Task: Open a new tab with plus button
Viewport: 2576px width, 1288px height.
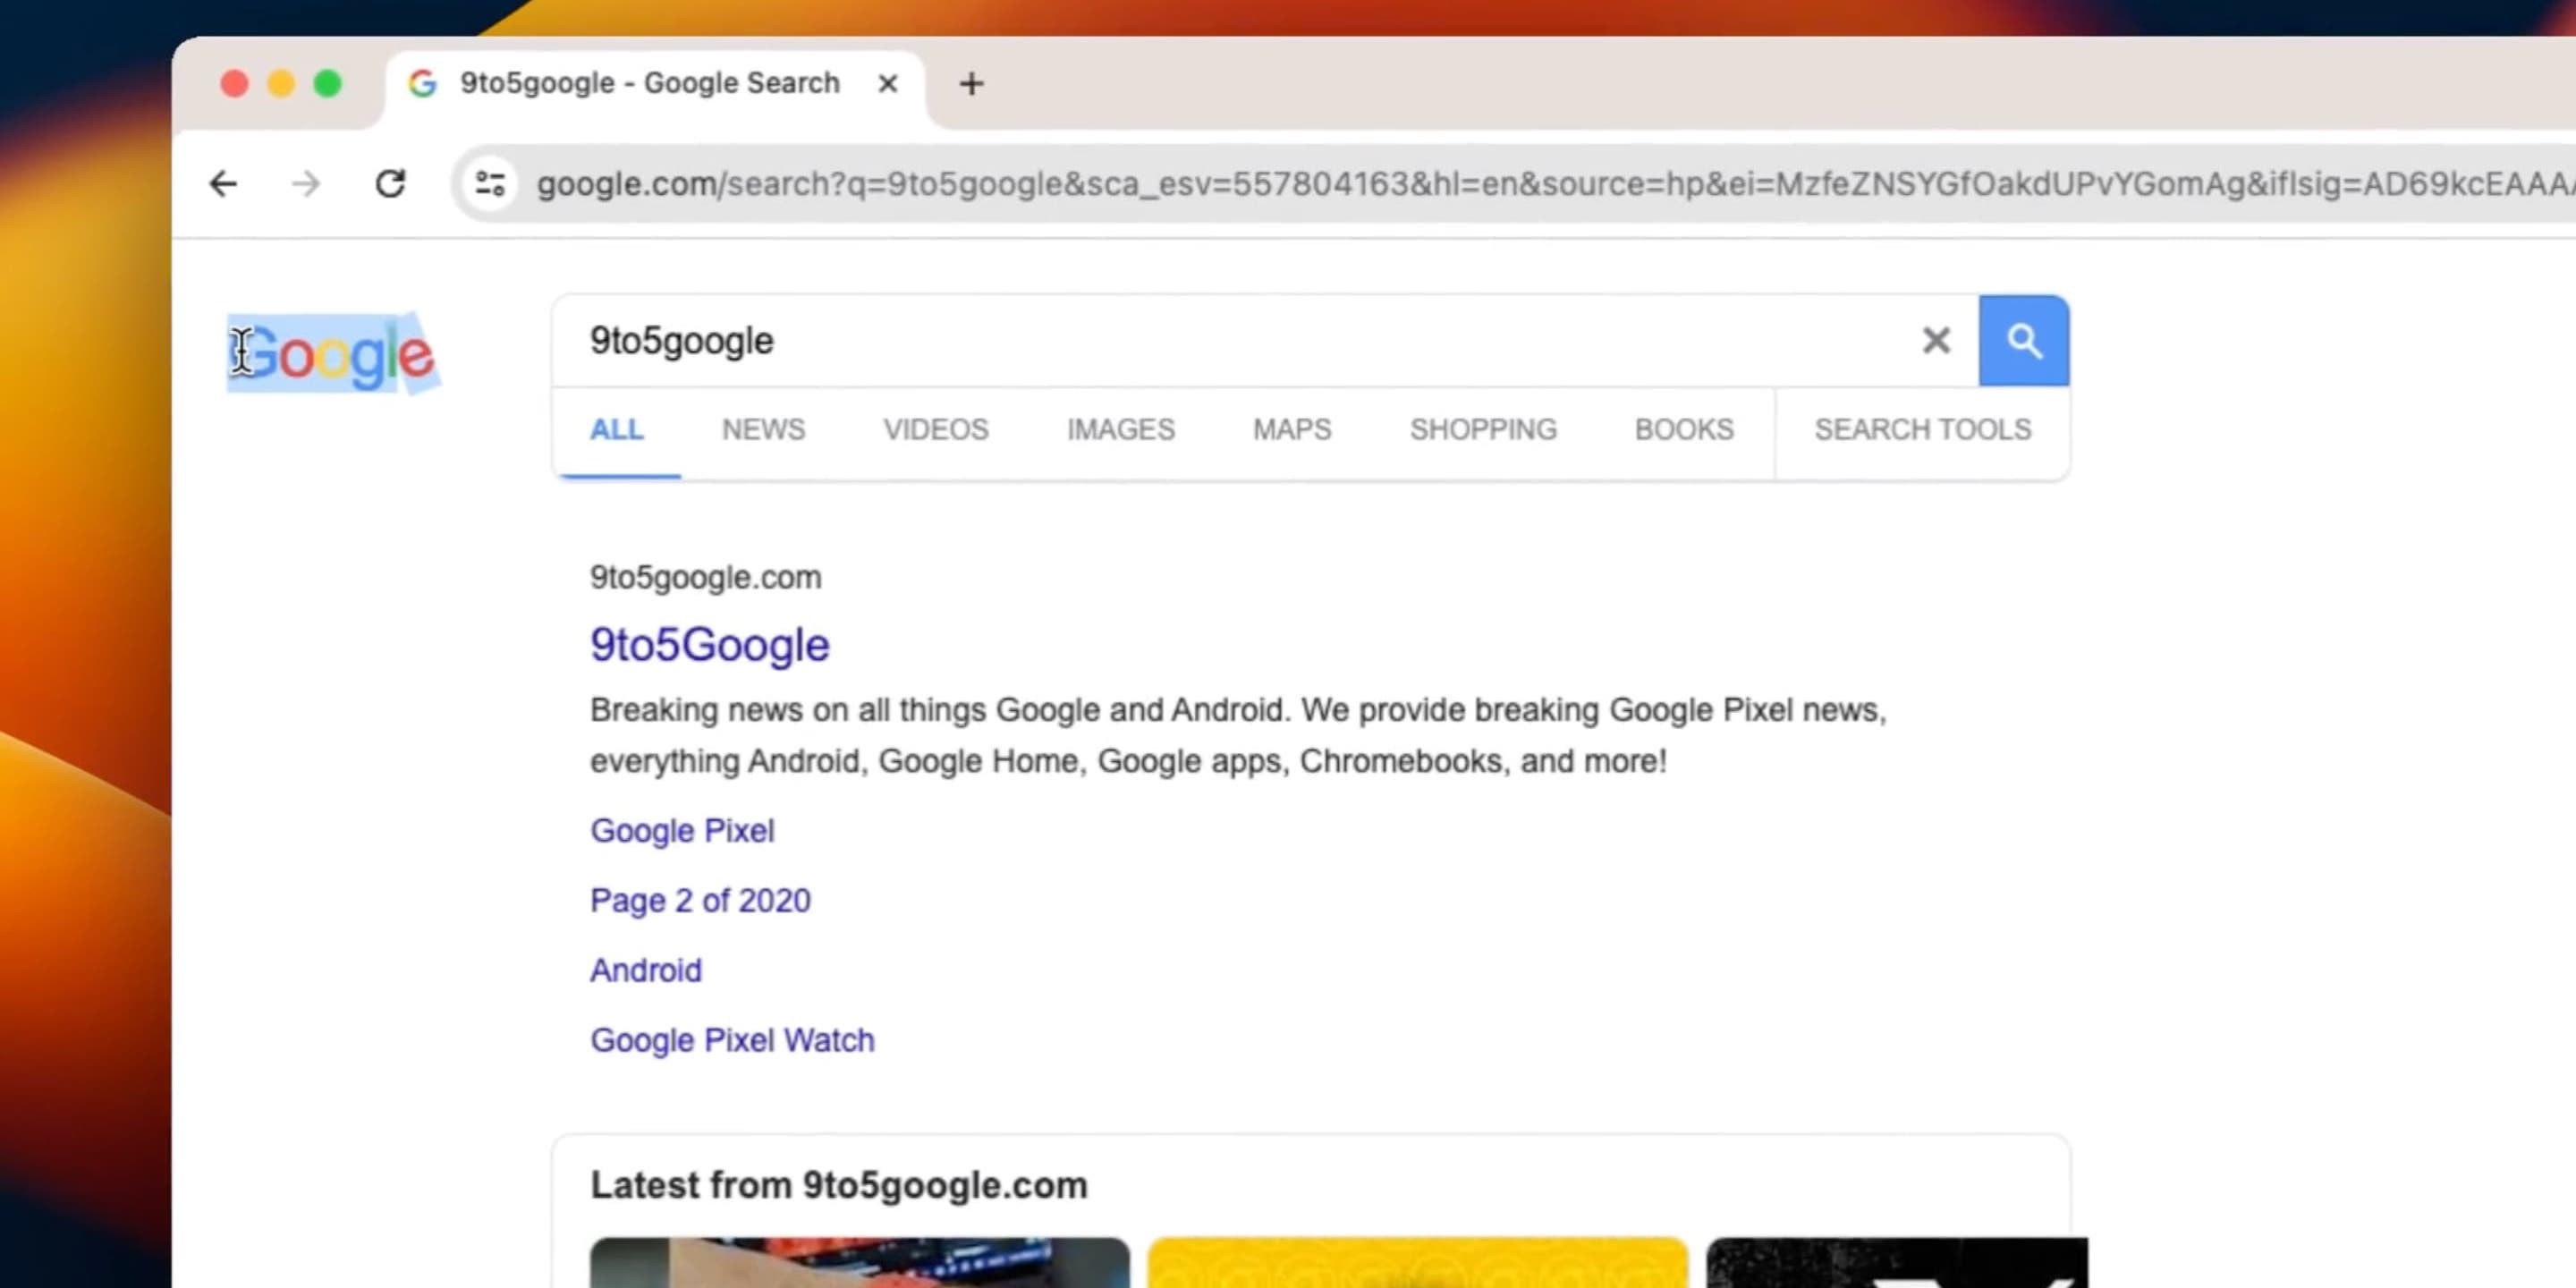Action: coord(971,84)
